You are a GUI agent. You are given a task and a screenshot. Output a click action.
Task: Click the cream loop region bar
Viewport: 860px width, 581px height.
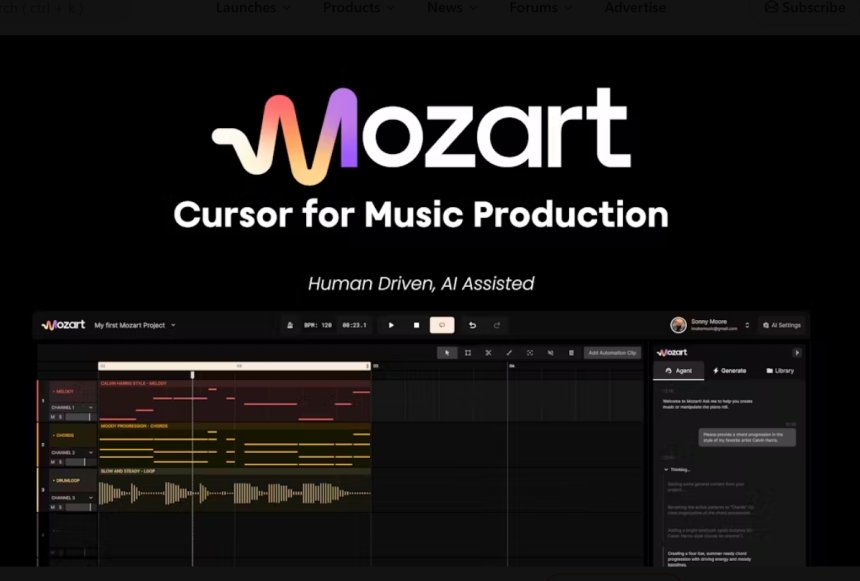click(235, 366)
